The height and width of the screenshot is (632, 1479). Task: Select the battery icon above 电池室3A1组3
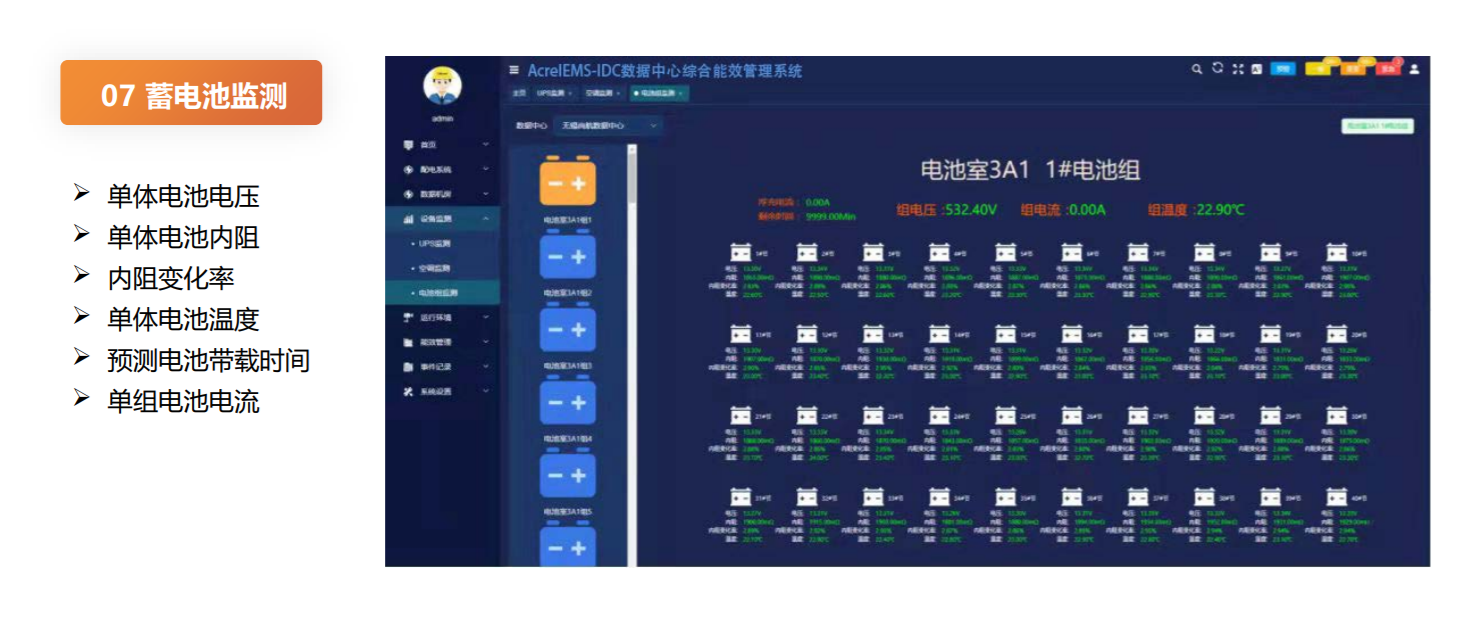coord(568,329)
